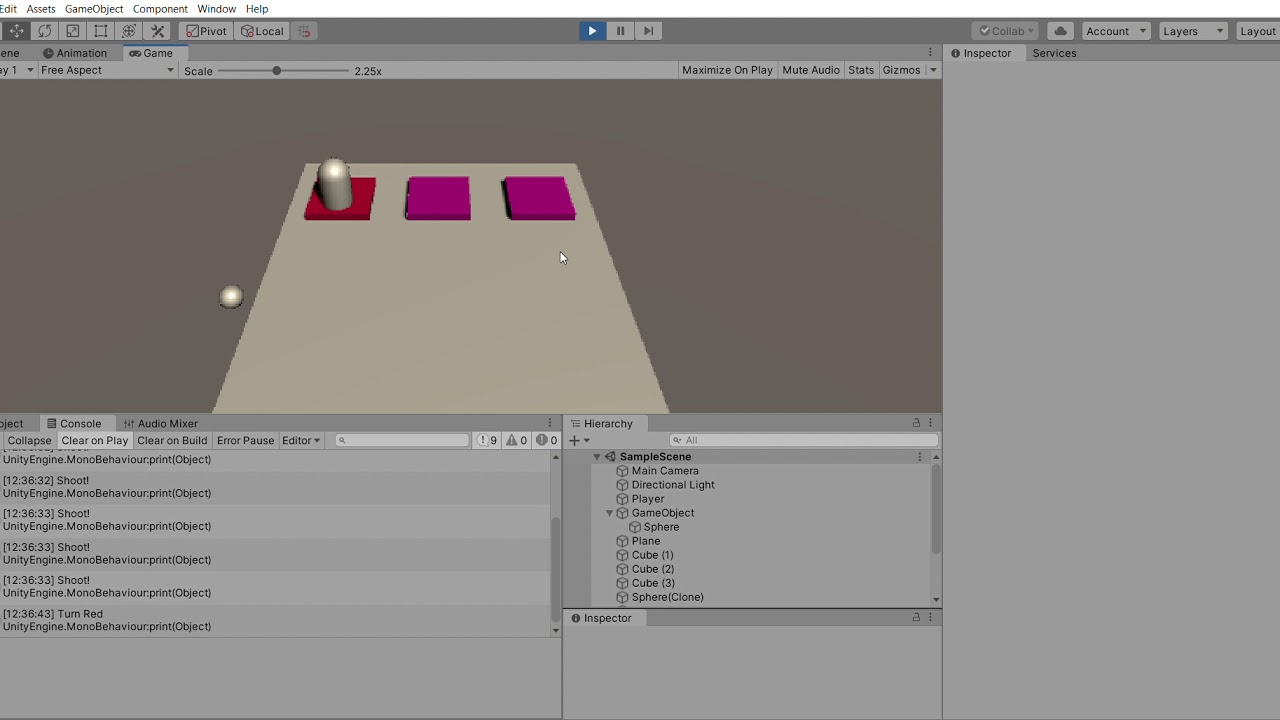Open Console panel options menu
The image size is (1280, 720).
(x=550, y=423)
